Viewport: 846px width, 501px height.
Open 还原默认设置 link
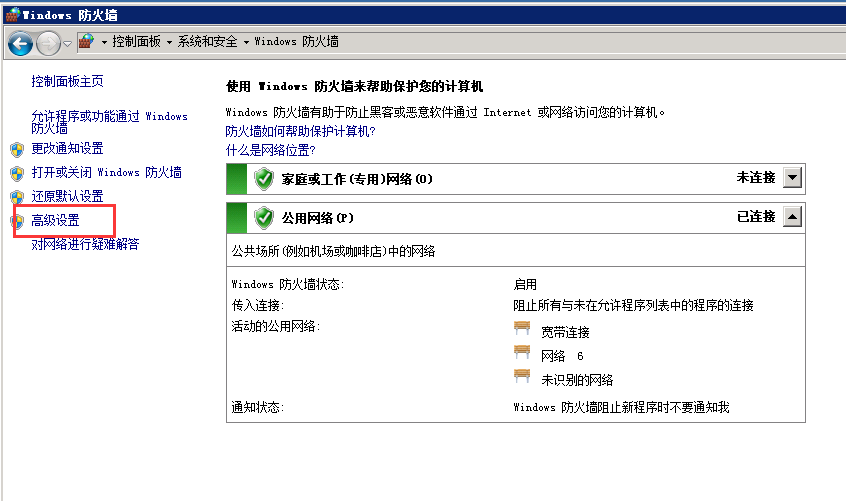tap(67, 196)
